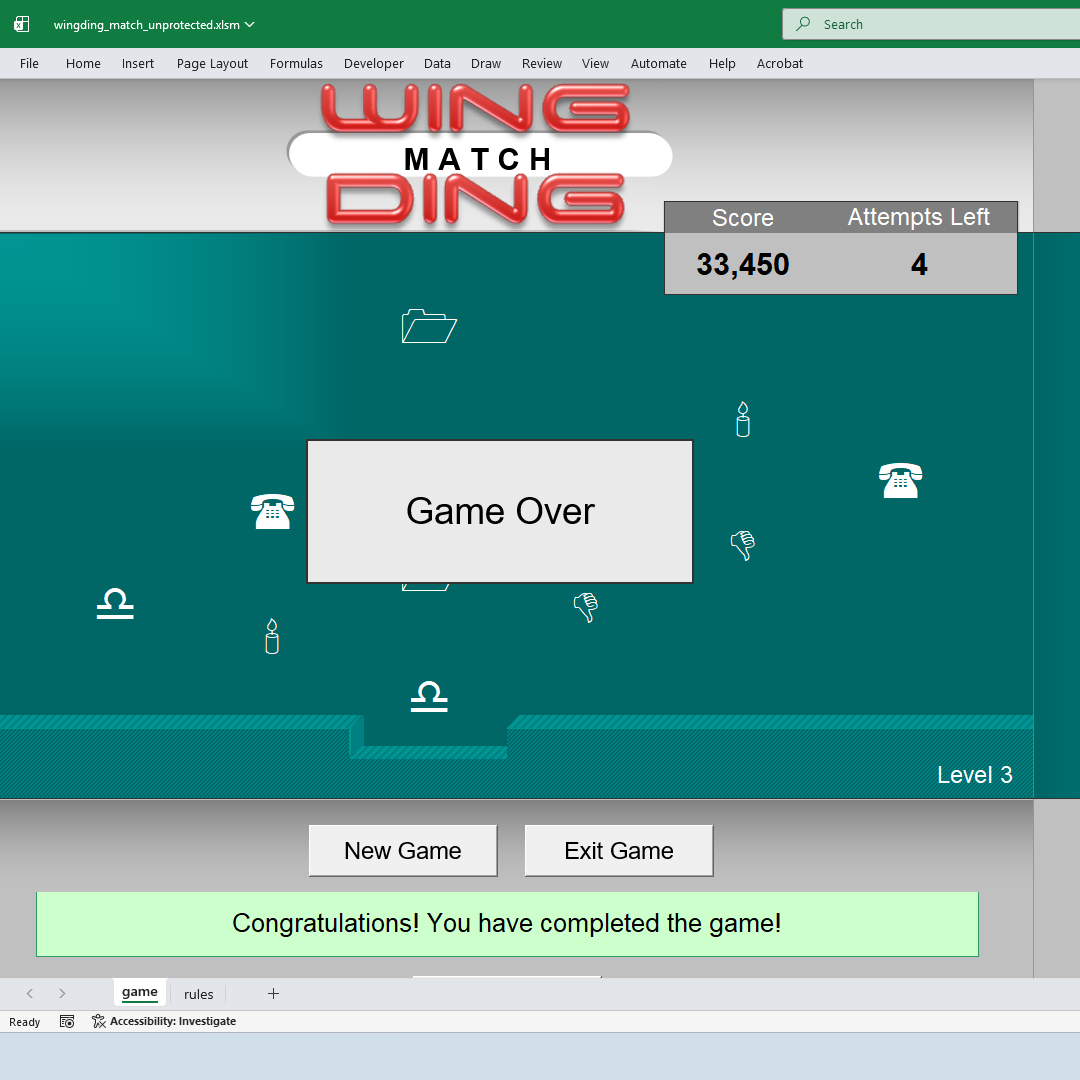The image size is (1080, 1080).
Task: Select the telephone Wingding on the right
Action: 900,480
